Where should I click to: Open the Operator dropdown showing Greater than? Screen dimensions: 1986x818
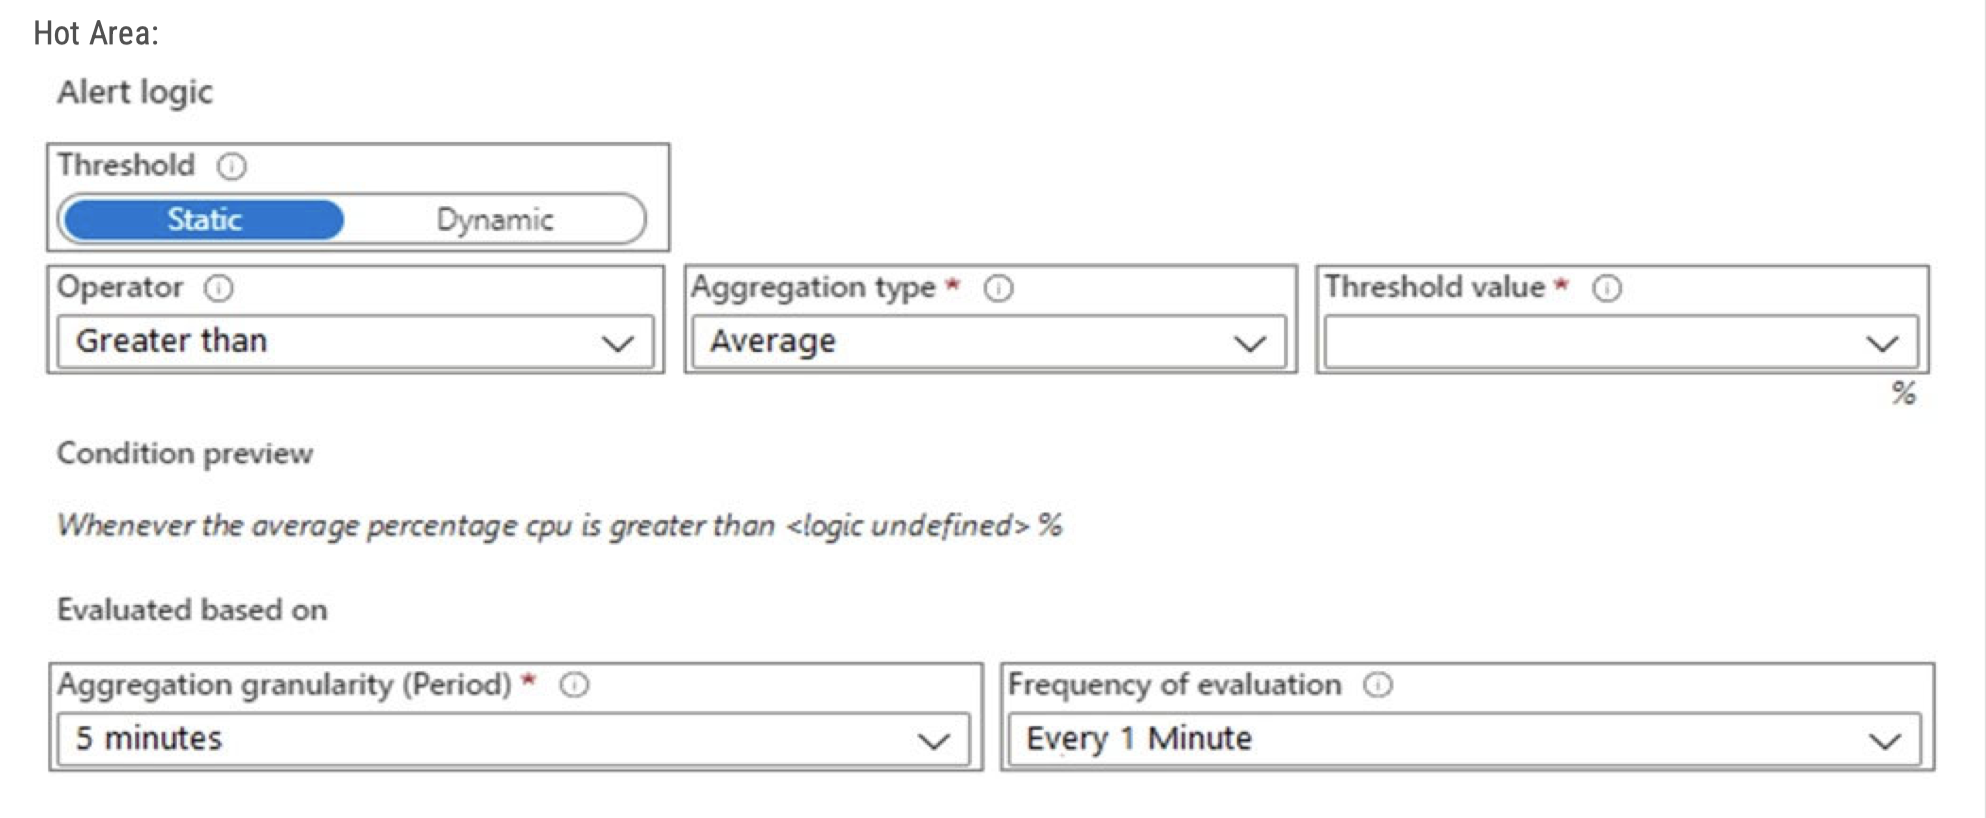click(355, 342)
